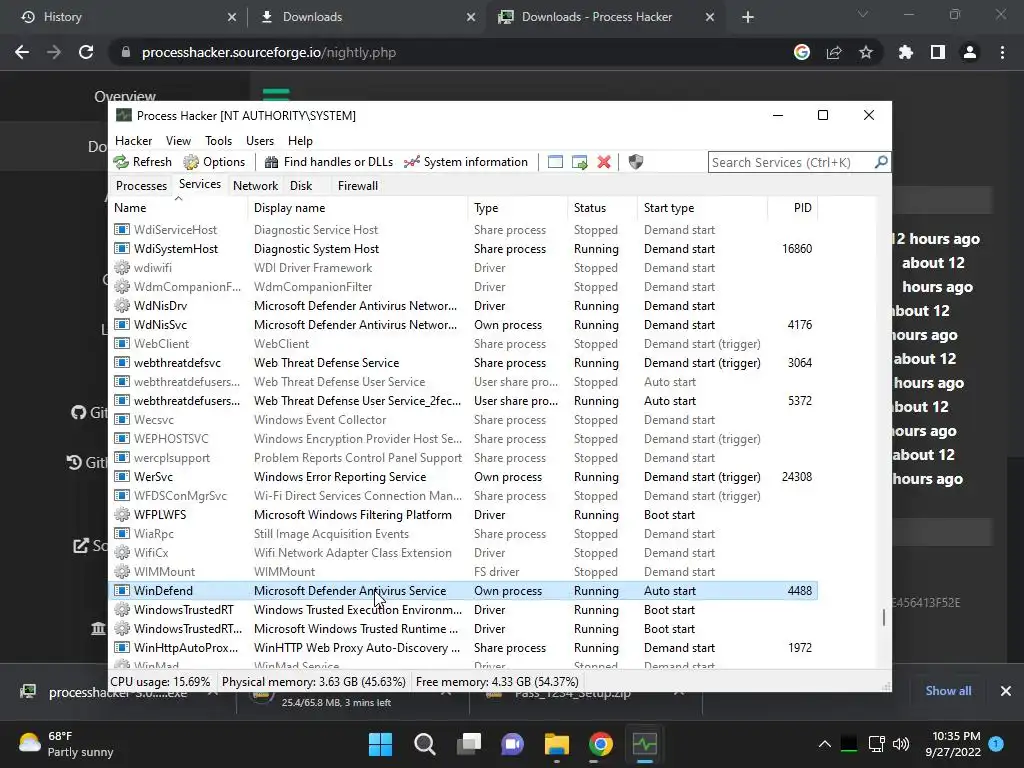Select the WdNisSvc service row

click(x=463, y=325)
